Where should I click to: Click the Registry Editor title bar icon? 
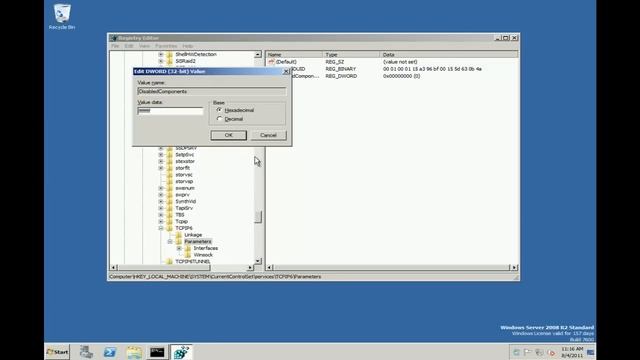(113, 38)
